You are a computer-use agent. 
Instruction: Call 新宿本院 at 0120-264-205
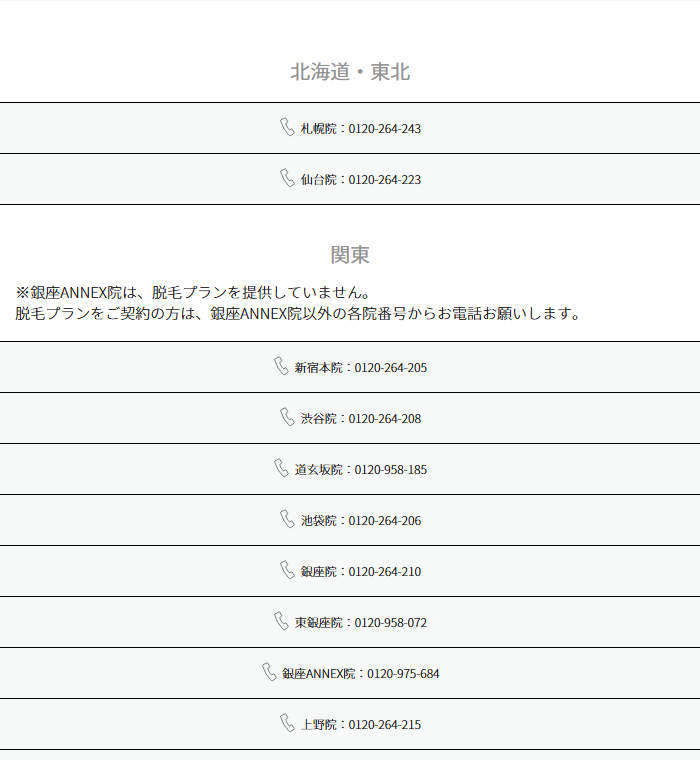350,367
